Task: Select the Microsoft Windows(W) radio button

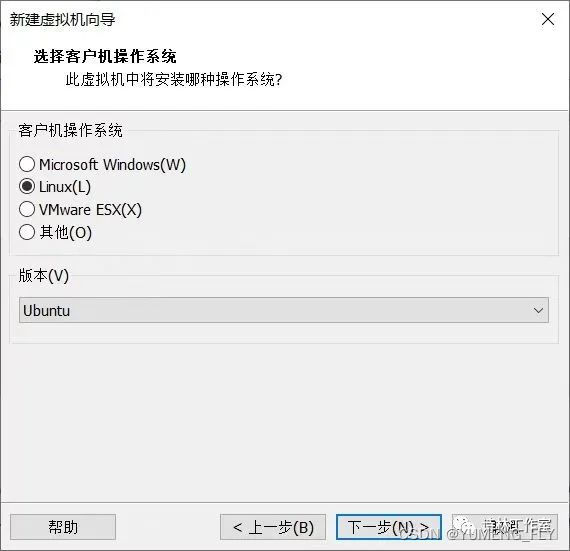Action: [x=27, y=164]
